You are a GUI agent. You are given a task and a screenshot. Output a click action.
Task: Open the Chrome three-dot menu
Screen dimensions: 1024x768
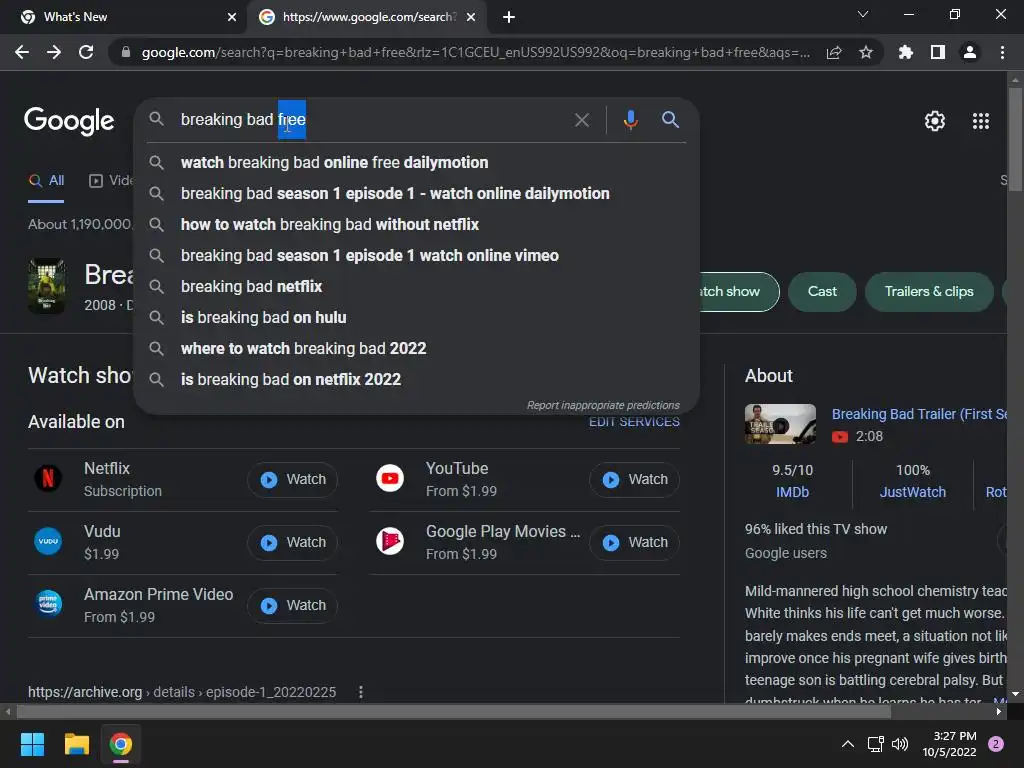click(1002, 52)
